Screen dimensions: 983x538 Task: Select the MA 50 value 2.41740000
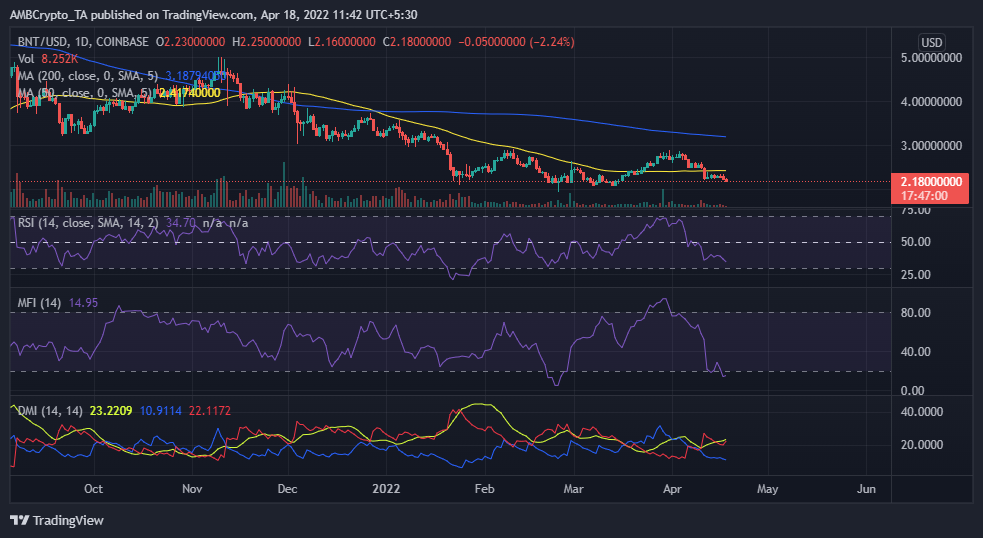tap(189, 93)
